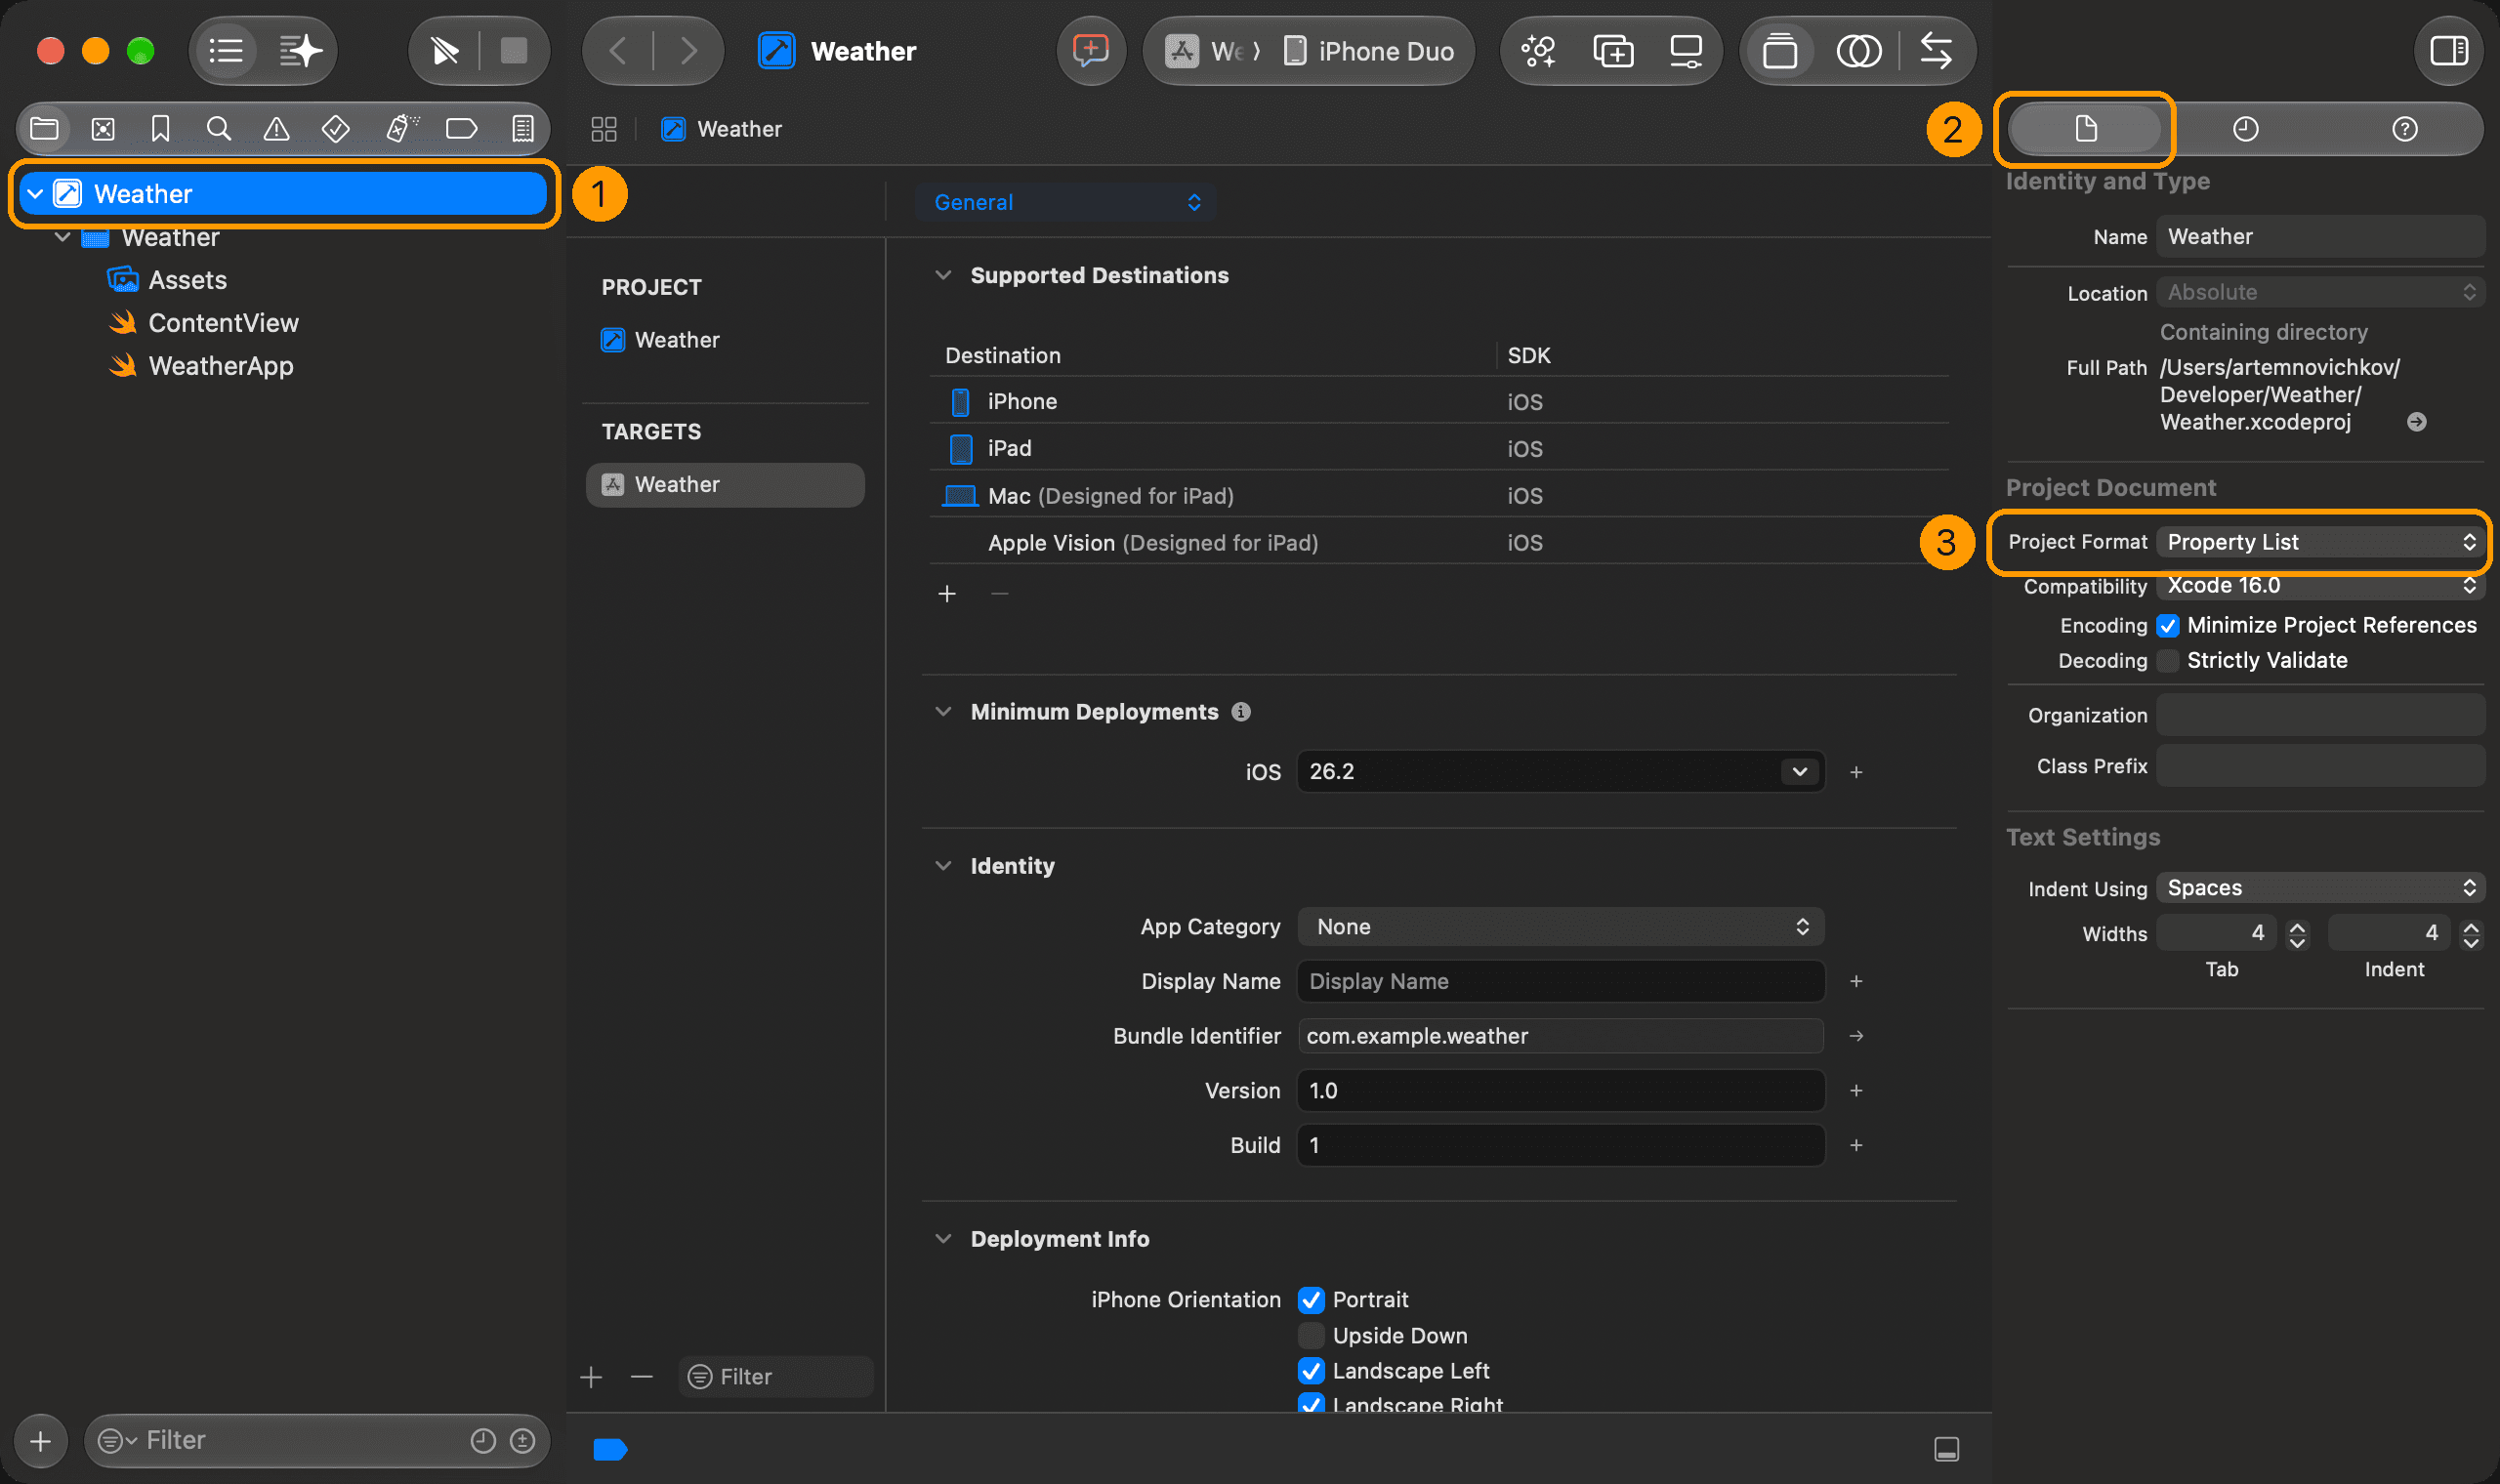Open the Project Format dropdown

[x=2321, y=542]
